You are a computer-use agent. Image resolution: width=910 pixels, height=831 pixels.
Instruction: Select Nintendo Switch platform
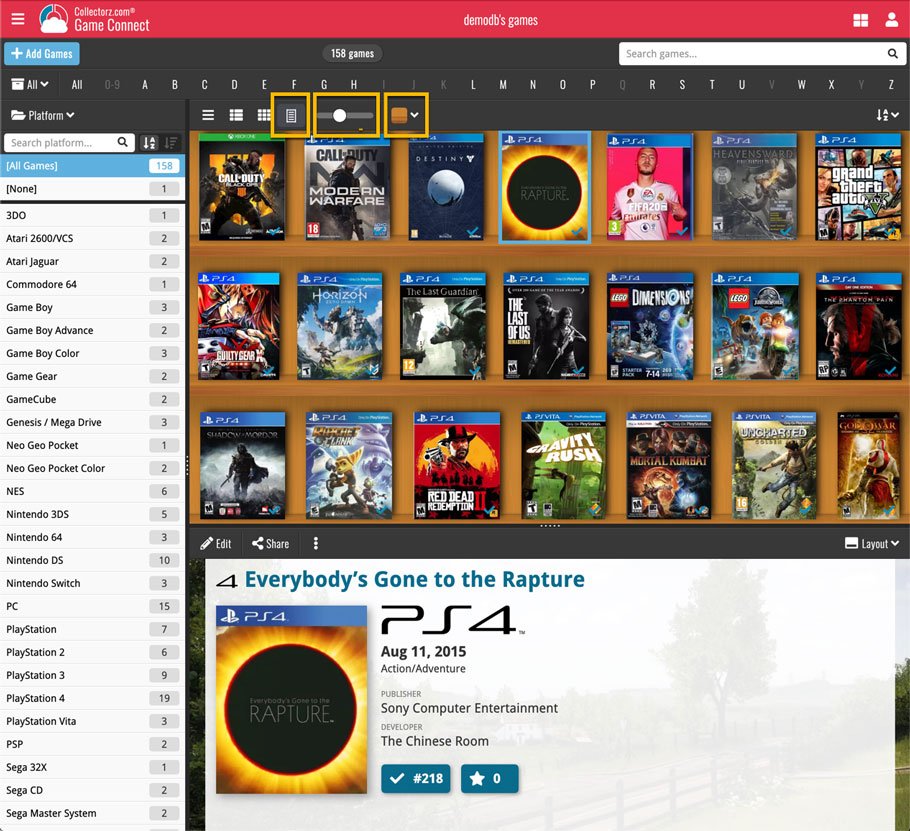(x=92, y=583)
